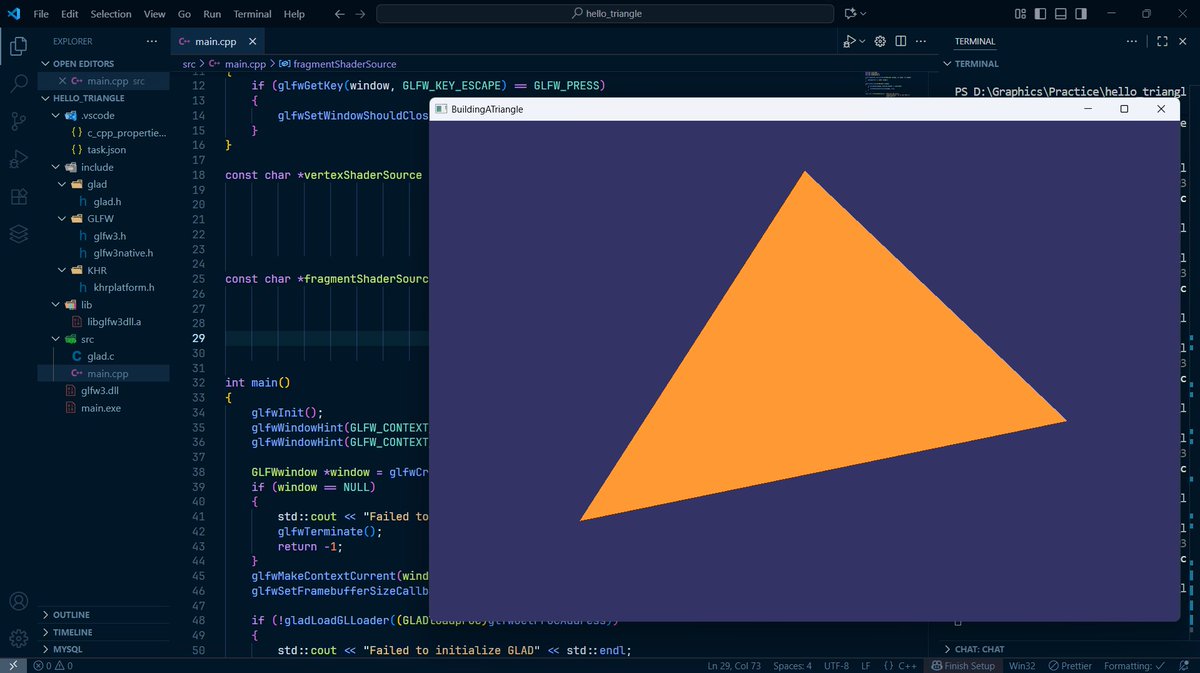Click the hello_triangle command center search box
The width and height of the screenshot is (1200, 673).
[605, 14]
